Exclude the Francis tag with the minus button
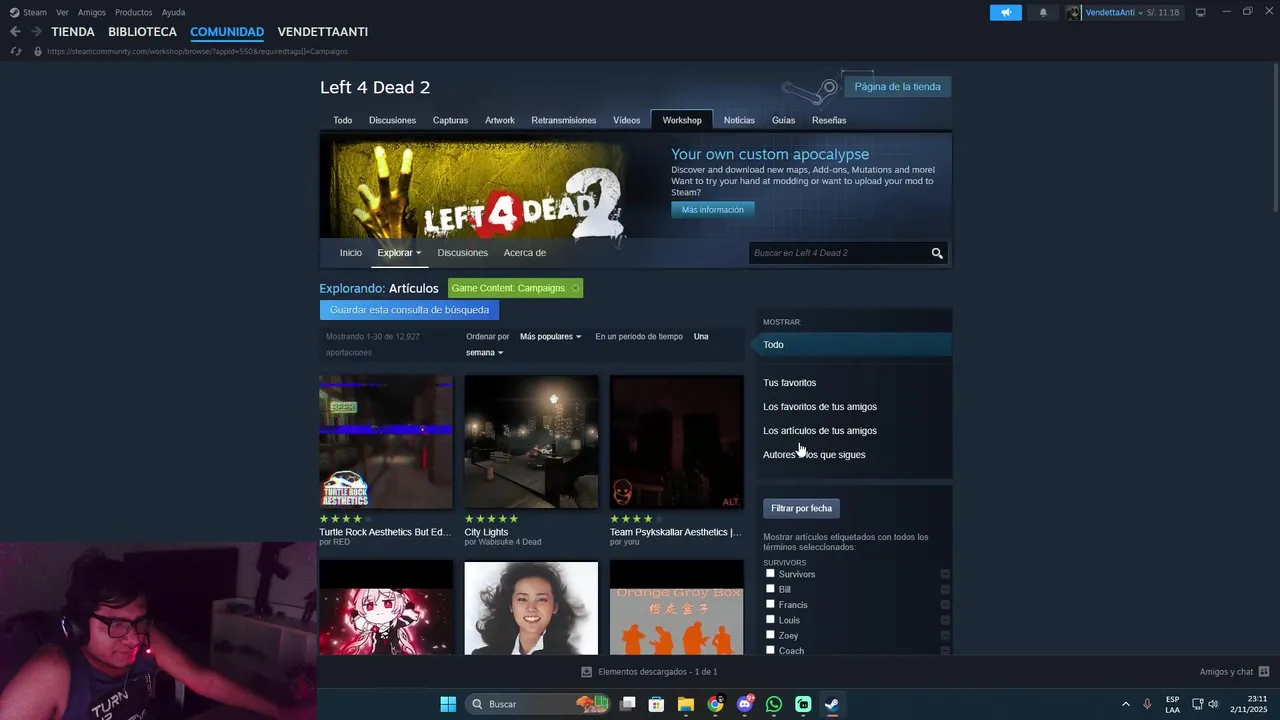The image size is (1280, 720). 945,605
